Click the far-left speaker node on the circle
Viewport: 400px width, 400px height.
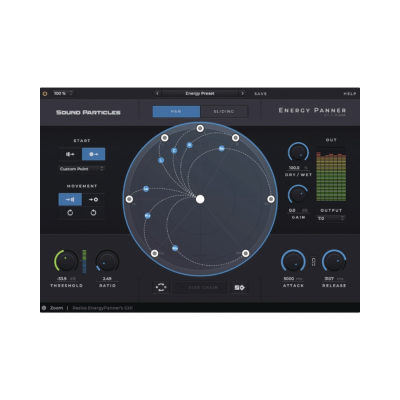(129, 199)
